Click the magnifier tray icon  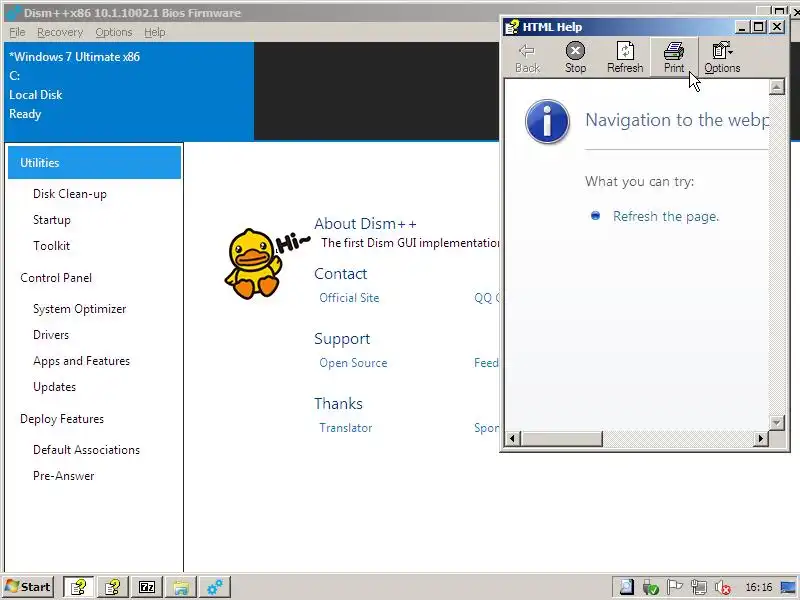tap(626, 587)
